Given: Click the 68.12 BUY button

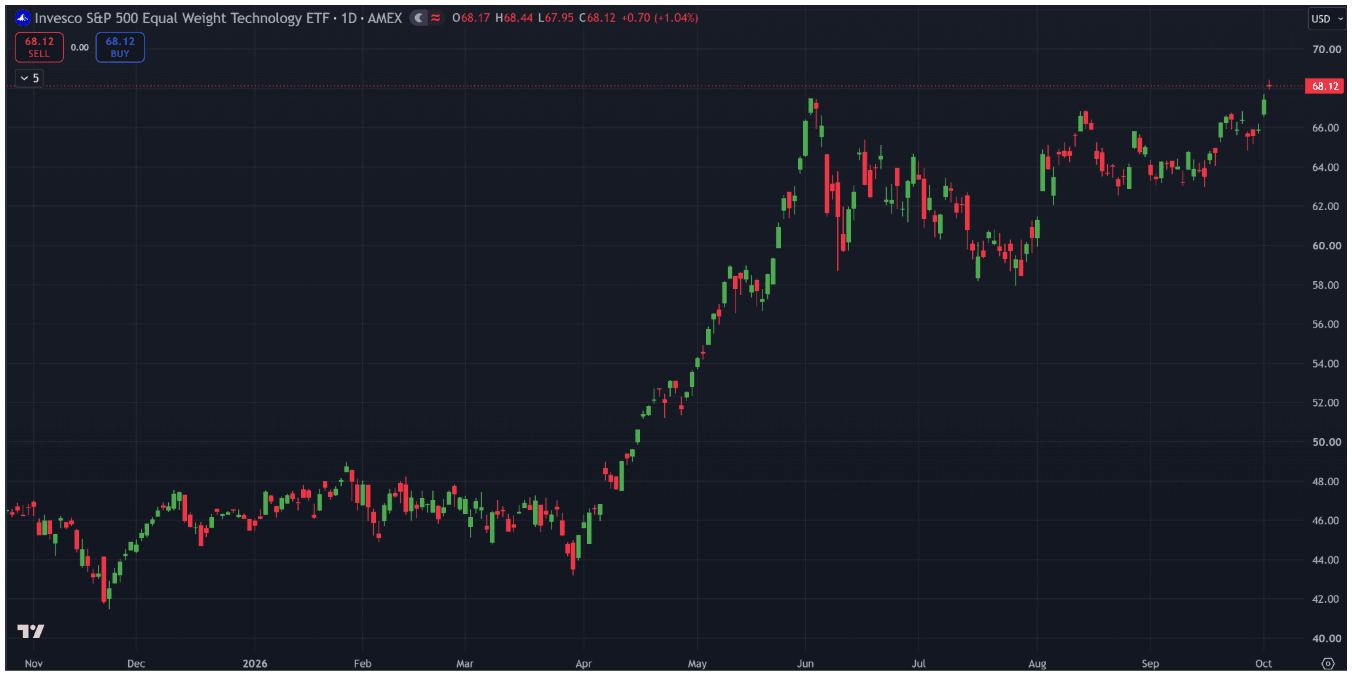Looking at the screenshot, I should (120, 47).
